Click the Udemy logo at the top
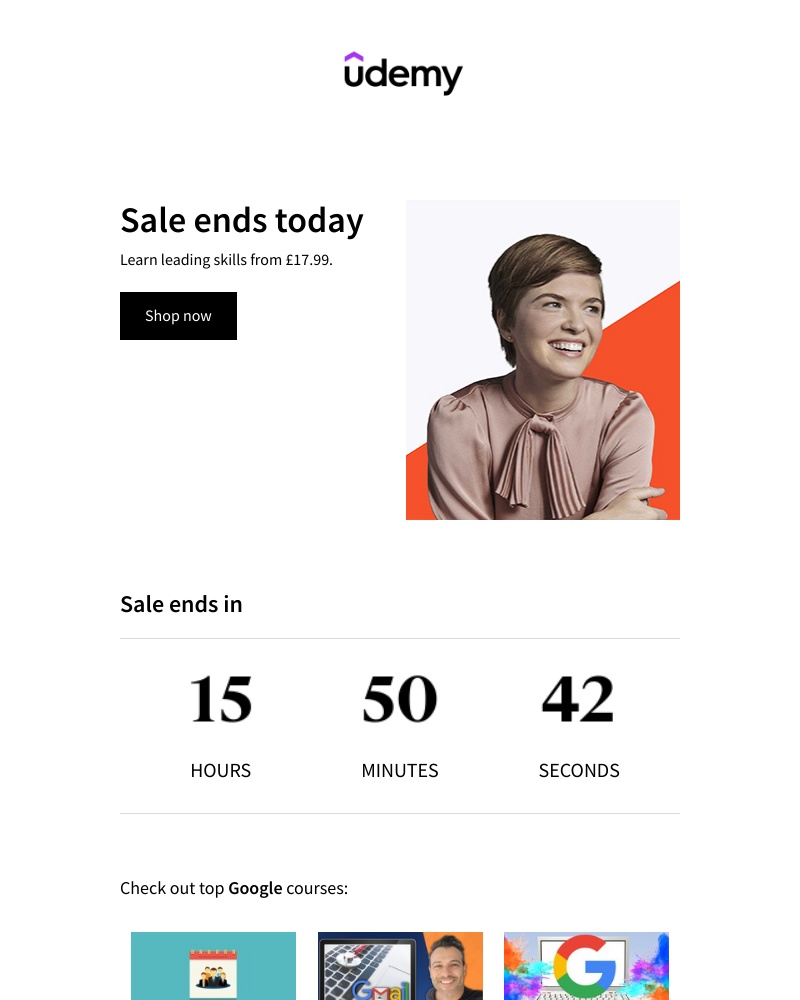800x1000 pixels. pos(402,73)
